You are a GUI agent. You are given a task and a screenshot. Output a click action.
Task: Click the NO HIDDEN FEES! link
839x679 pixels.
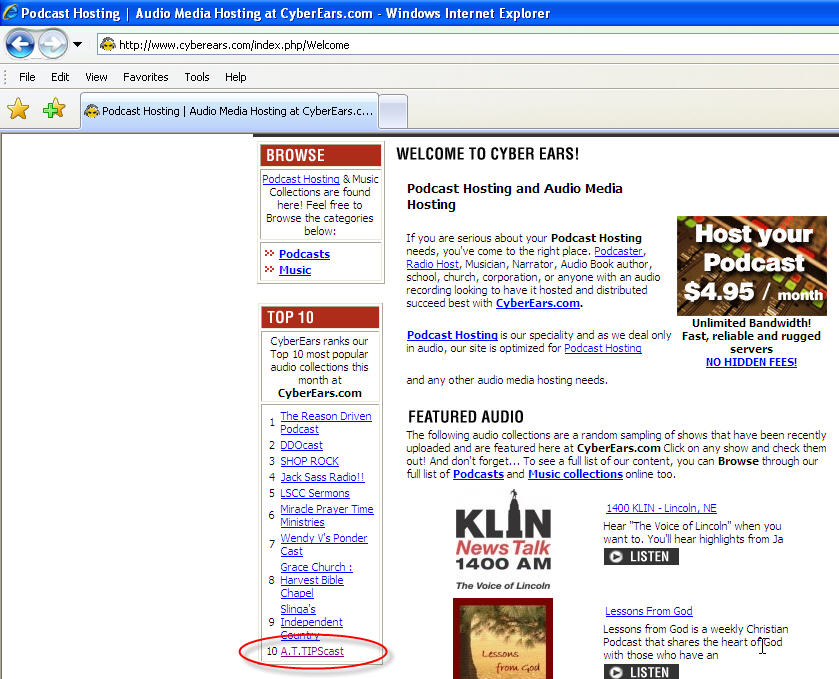tap(751, 362)
